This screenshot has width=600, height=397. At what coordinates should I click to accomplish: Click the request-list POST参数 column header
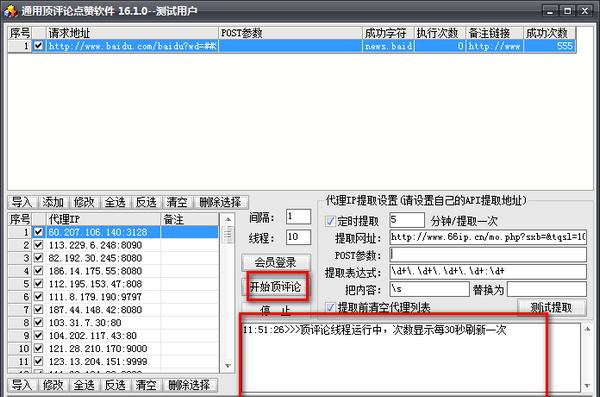coord(290,33)
